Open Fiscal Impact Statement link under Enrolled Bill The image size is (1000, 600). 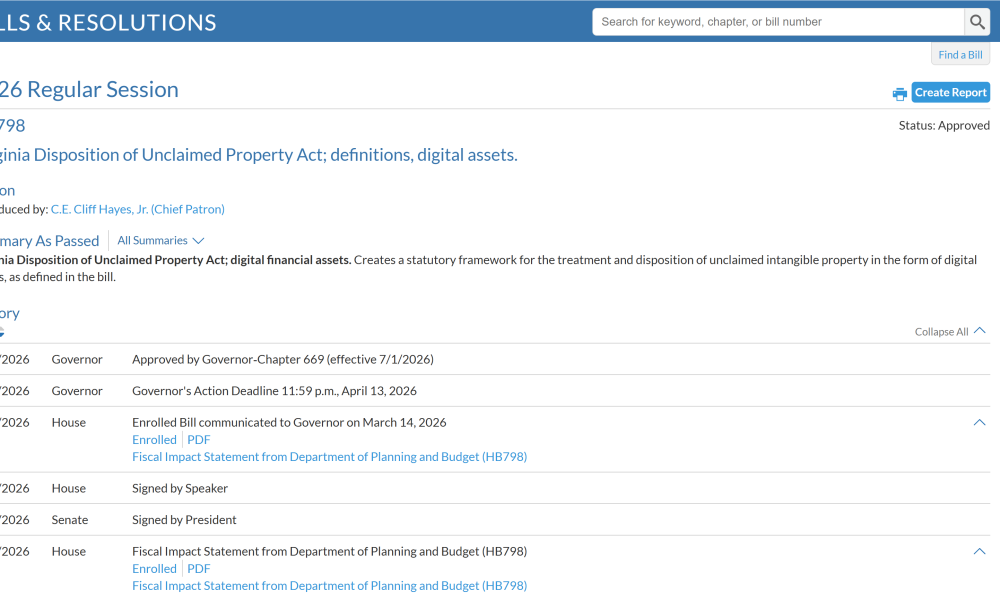(329, 457)
